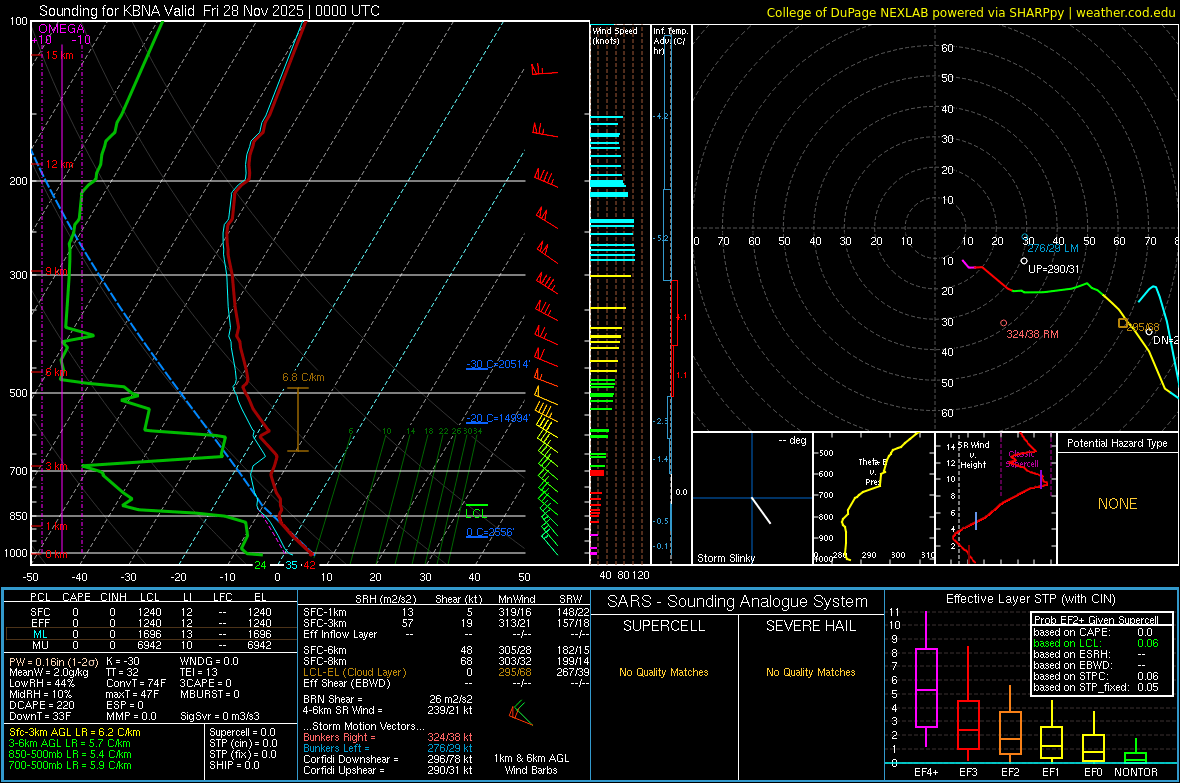
Task: Click the 'Inf. Temp. Adv.' panel header
Action: [671, 41]
